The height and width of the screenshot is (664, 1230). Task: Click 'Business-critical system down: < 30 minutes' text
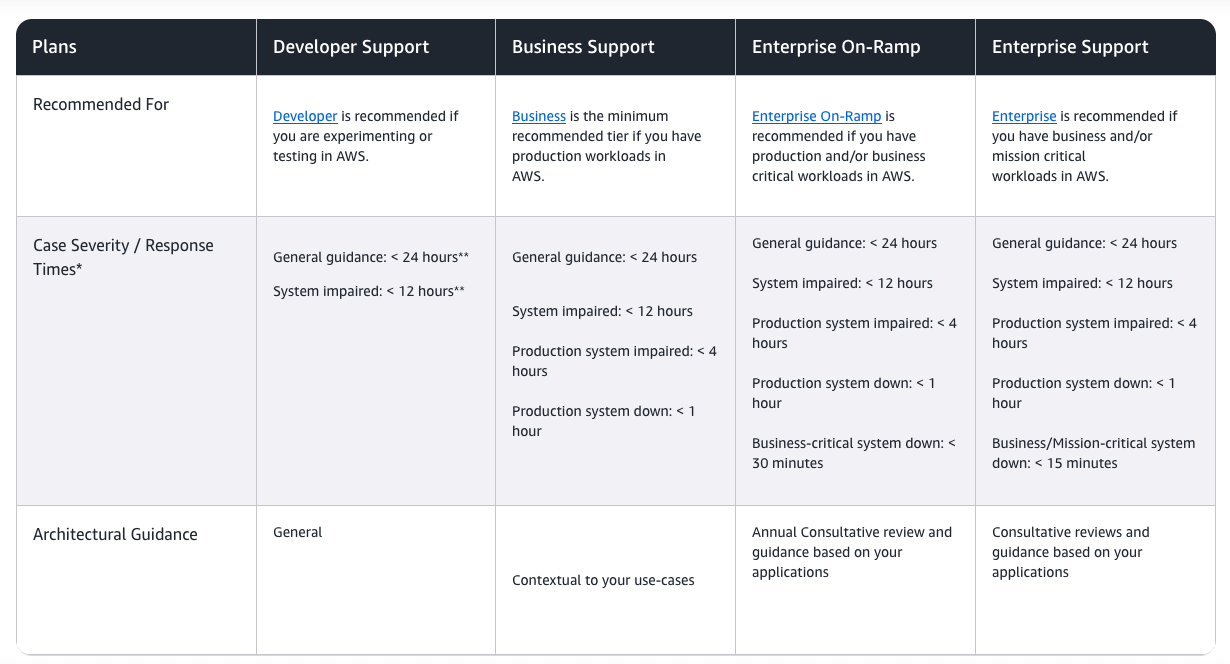tap(853, 453)
